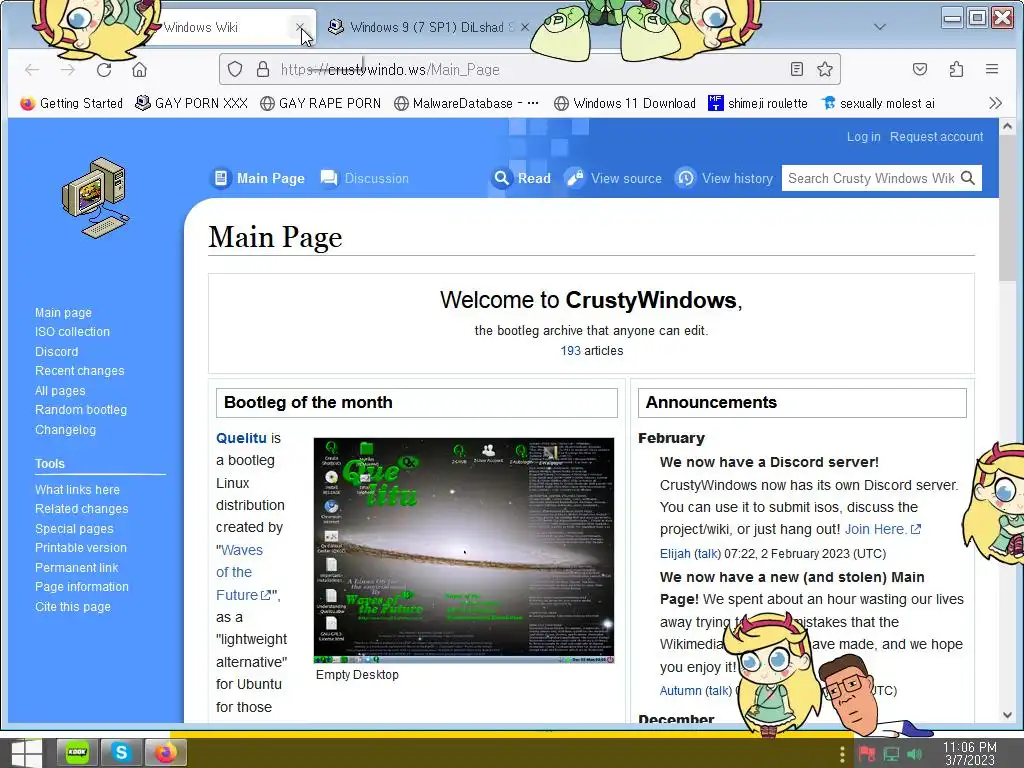1024x768 pixels.
Task: Open Printable version tool link
Action: [81, 548]
